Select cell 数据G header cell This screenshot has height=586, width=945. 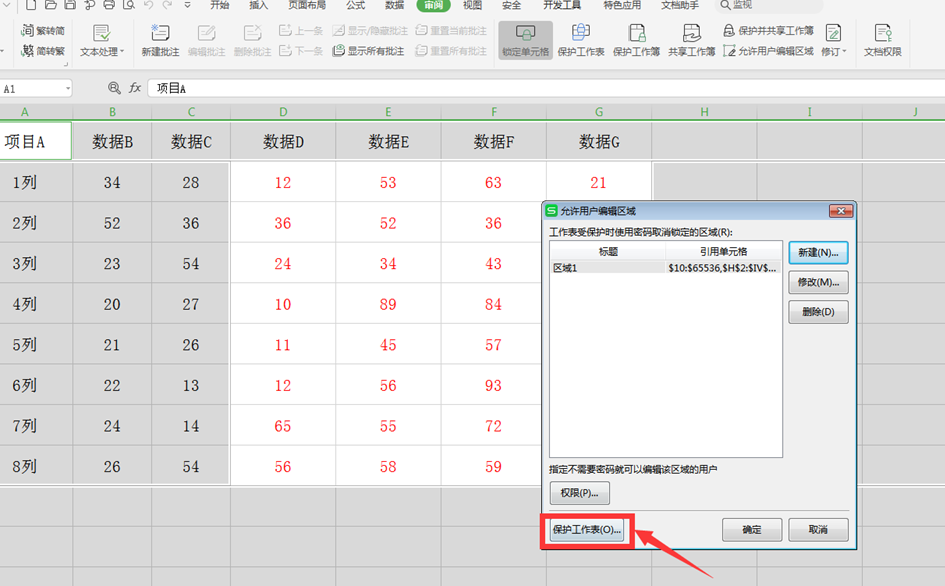[599, 142]
